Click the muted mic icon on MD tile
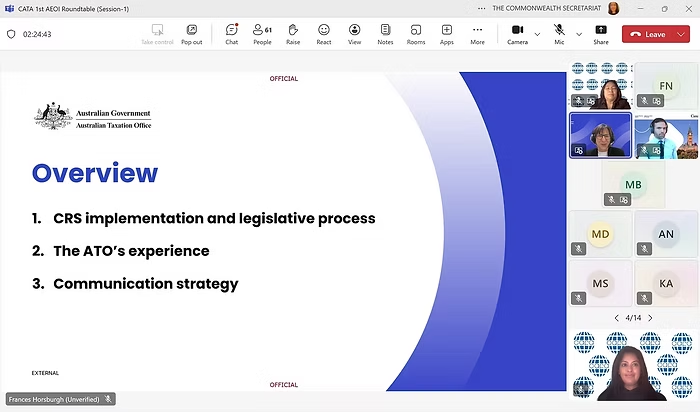 579,249
